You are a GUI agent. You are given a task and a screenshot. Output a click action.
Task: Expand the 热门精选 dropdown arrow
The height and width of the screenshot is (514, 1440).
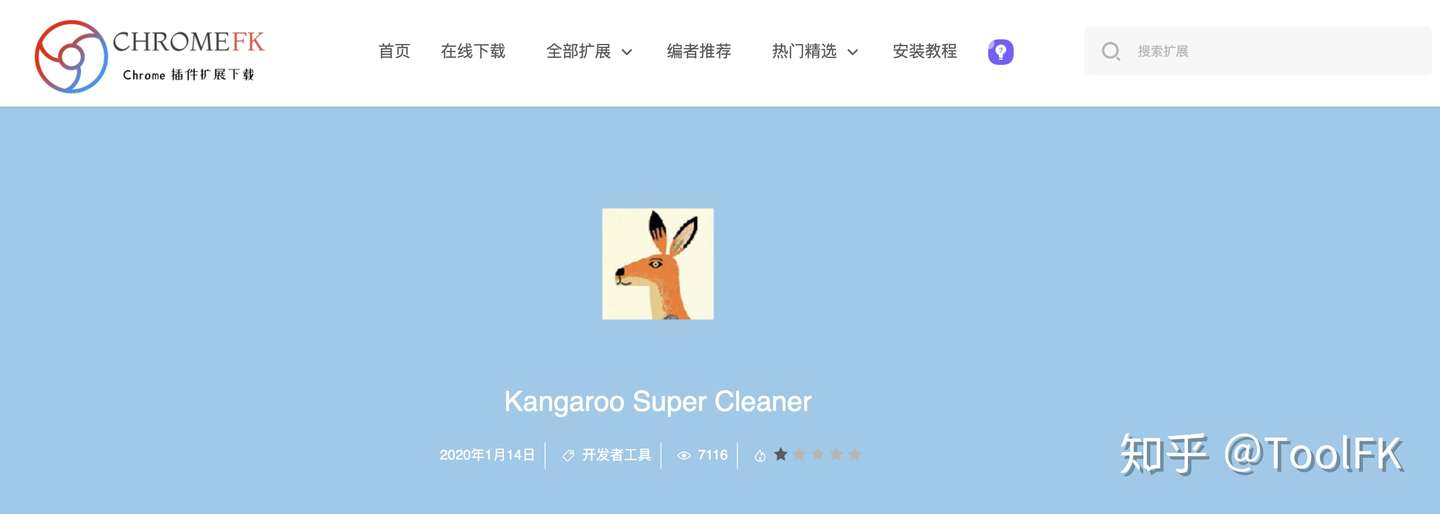click(853, 52)
